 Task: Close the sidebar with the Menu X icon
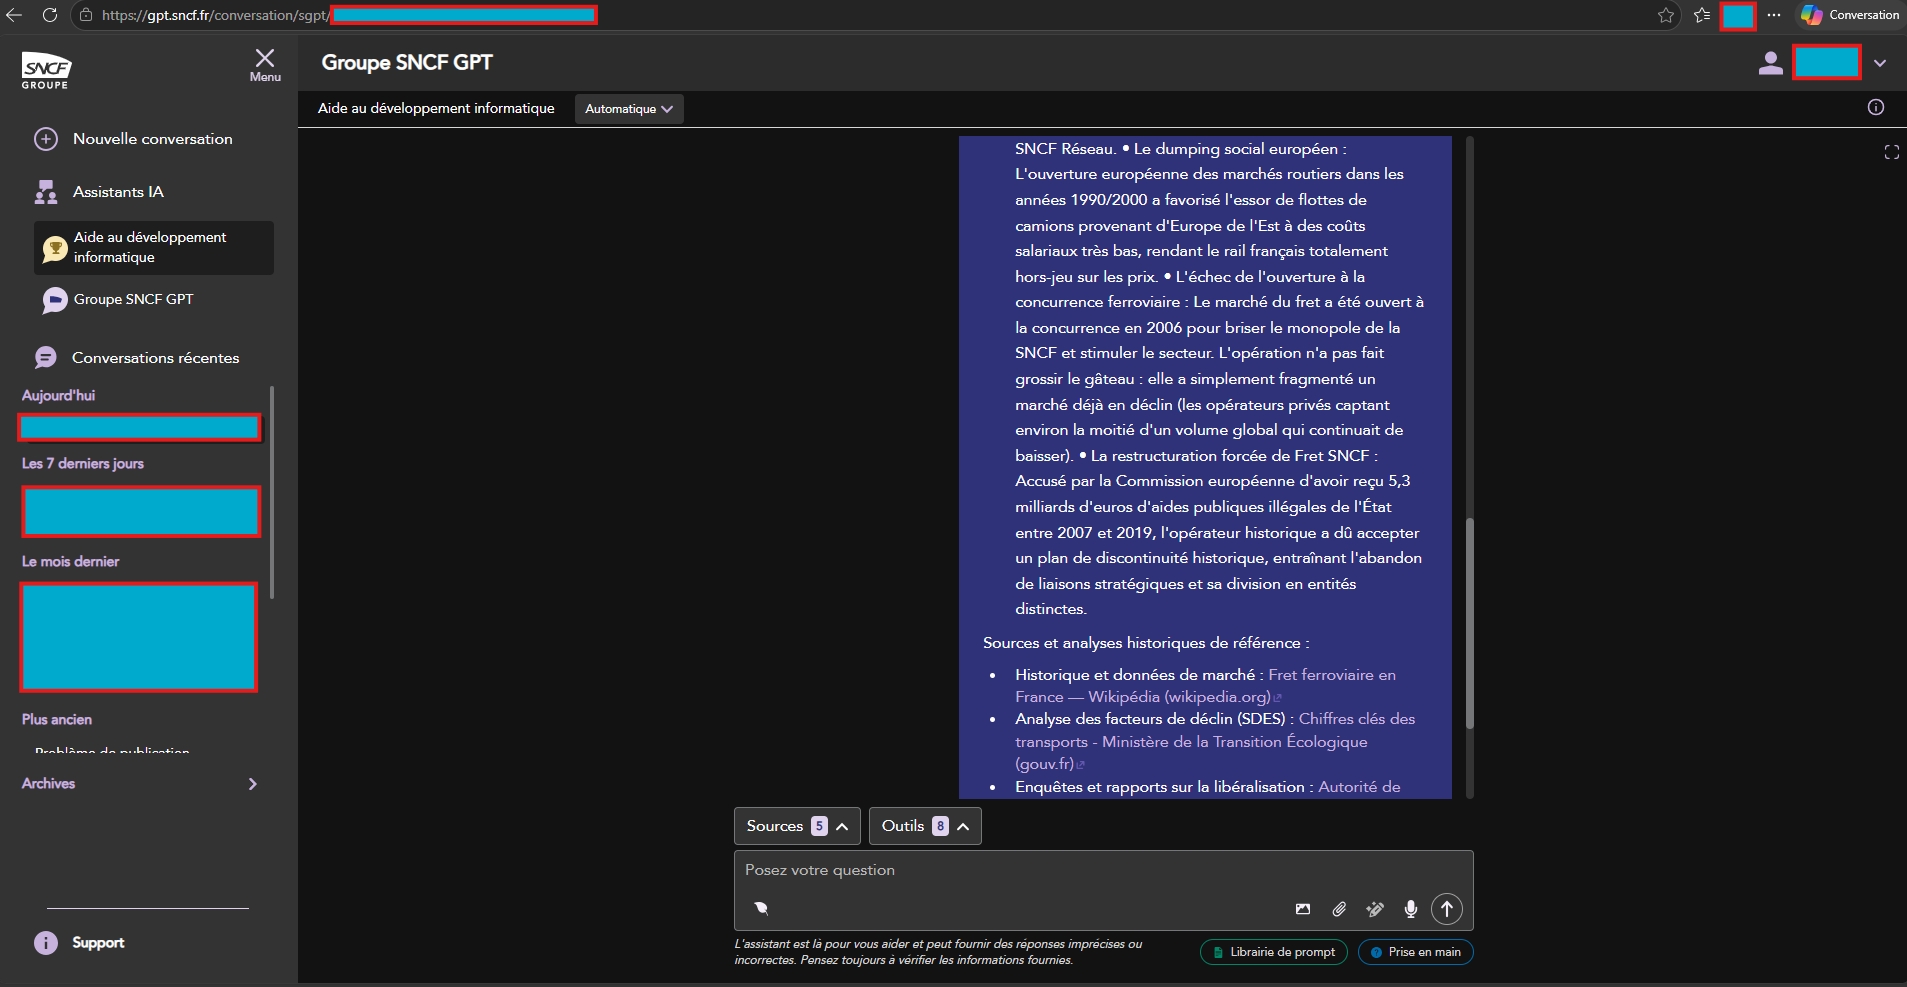tap(265, 65)
